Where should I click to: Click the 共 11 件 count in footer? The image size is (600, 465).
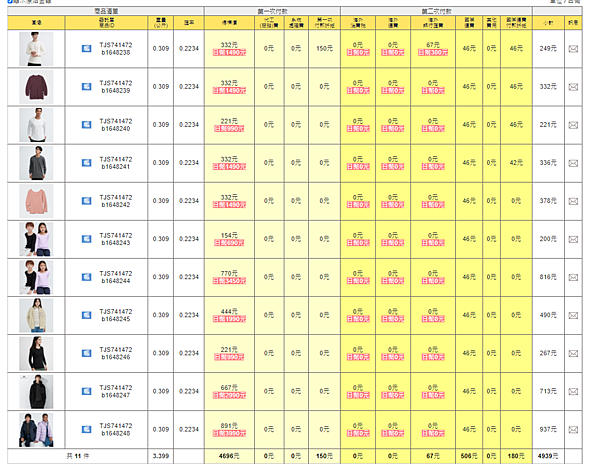78,456
